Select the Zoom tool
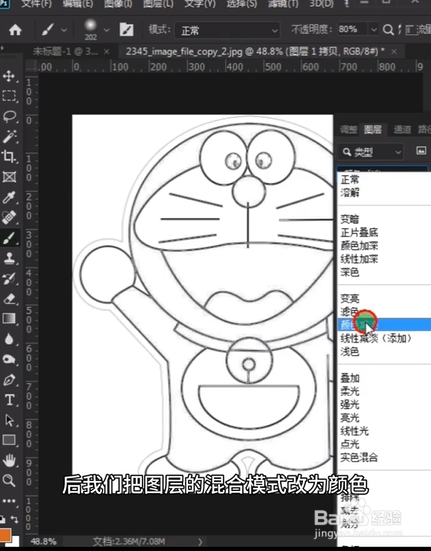Image resolution: width=431 pixels, height=551 pixels. 9,480
